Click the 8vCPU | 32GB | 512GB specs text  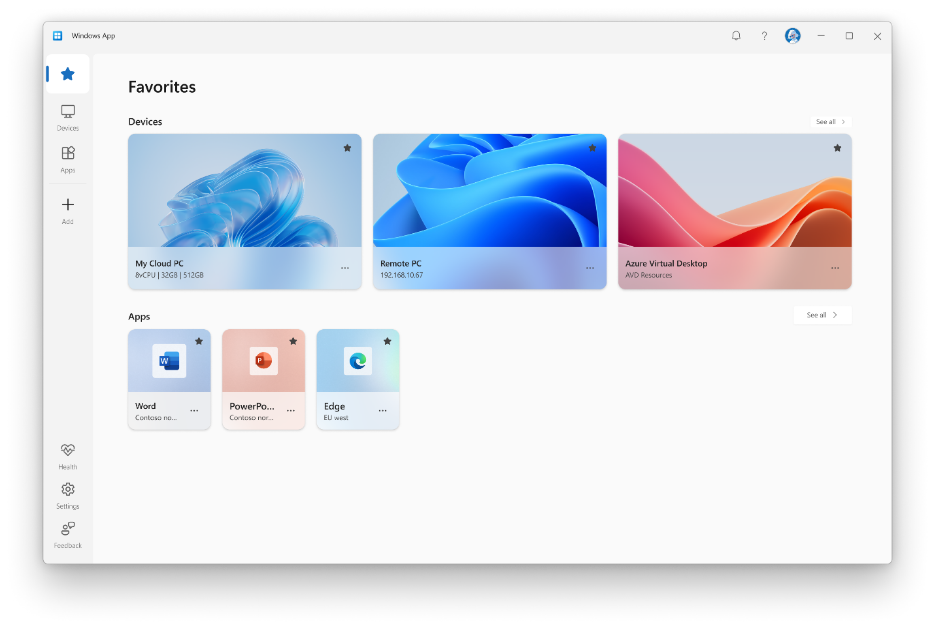[170, 275]
